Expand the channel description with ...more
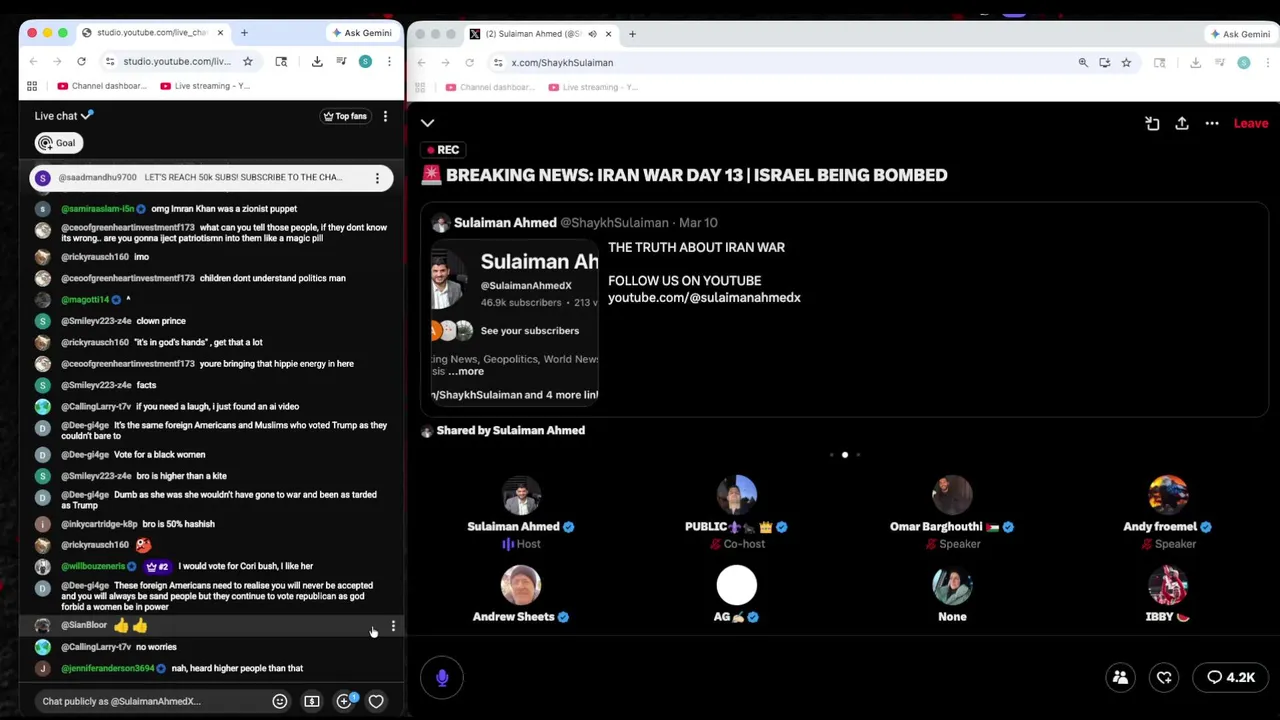Screen dimensions: 1280x720 pyautogui.click(x=466, y=371)
